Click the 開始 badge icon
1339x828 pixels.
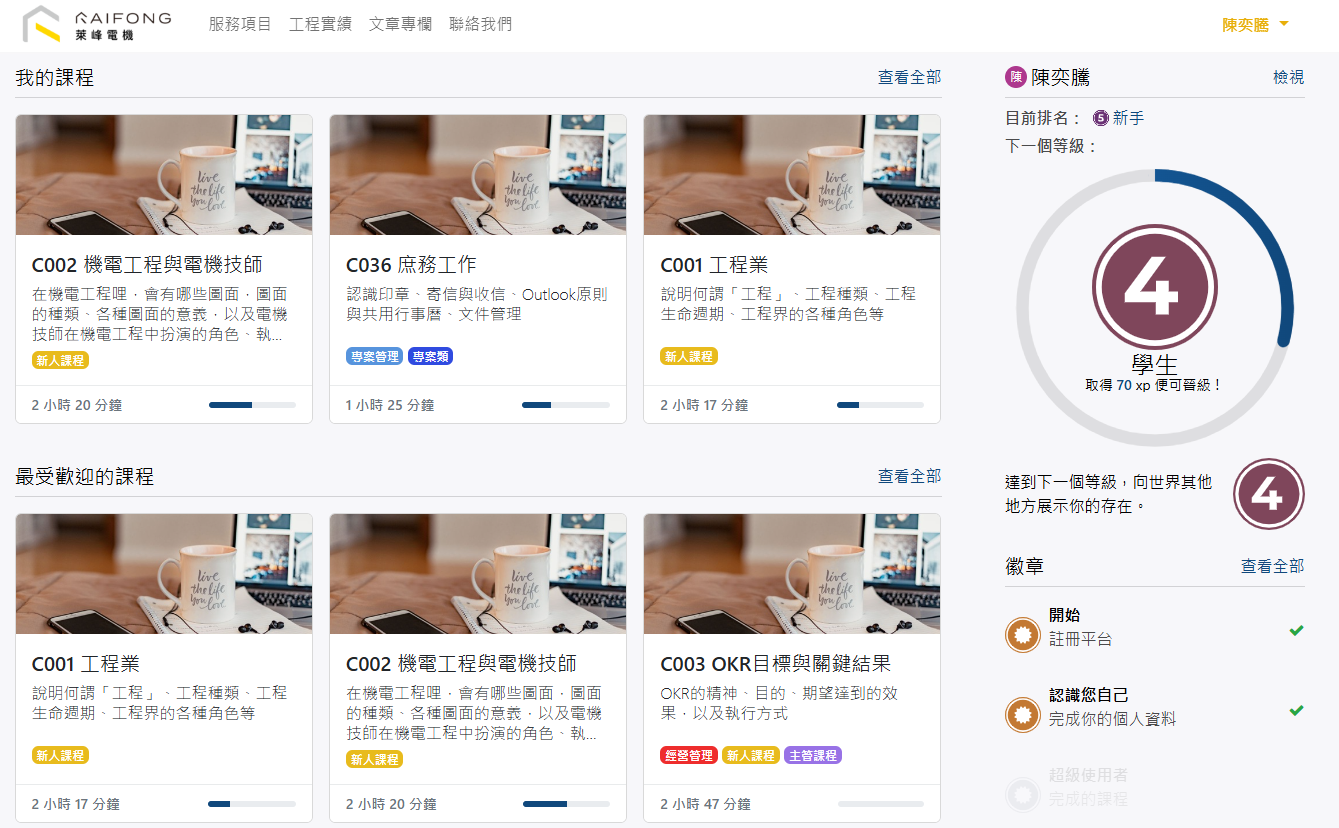tap(1023, 634)
